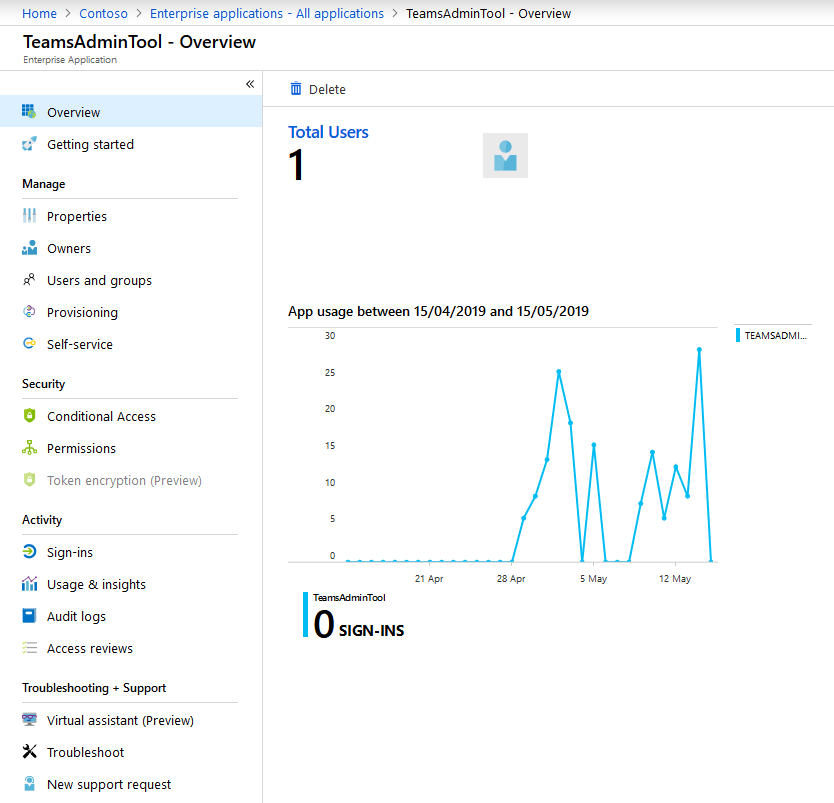This screenshot has width=834, height=803.
Task: Click the TEAMSADMI... legend entry
Action: pyautogui.click(x=771, y=335)
